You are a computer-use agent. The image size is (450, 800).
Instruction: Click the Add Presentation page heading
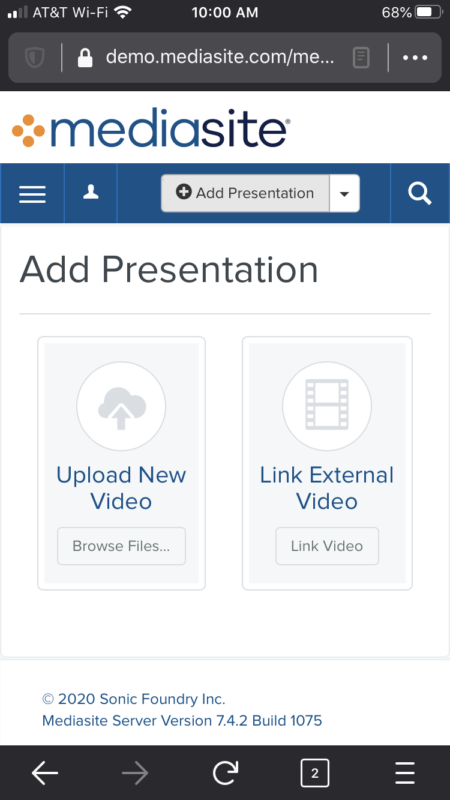click(169, 270)
